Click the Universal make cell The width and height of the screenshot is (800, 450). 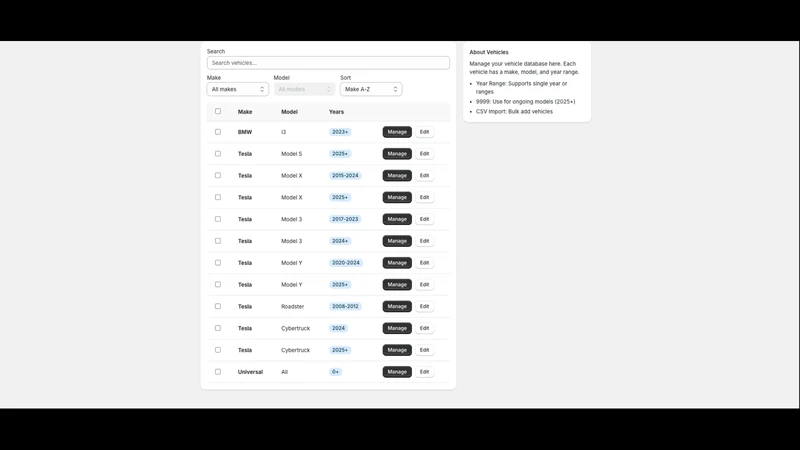tap(250, 372)
